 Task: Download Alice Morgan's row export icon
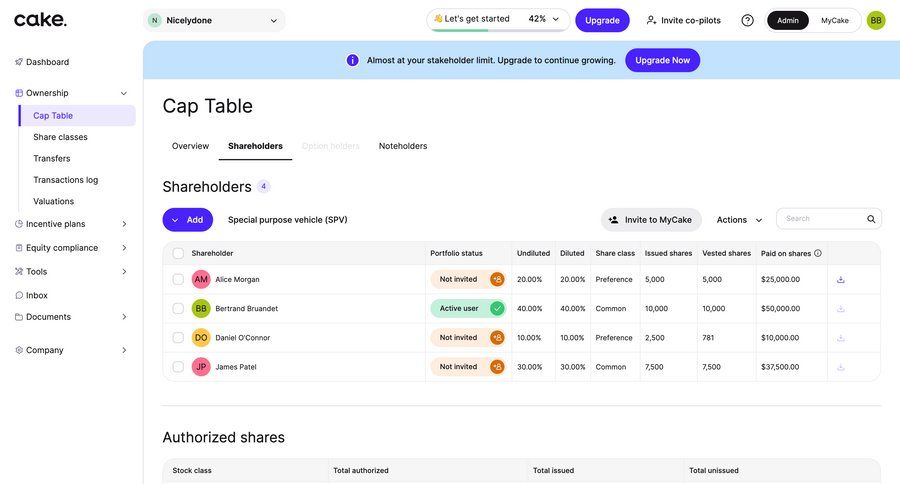coord(841,280)
